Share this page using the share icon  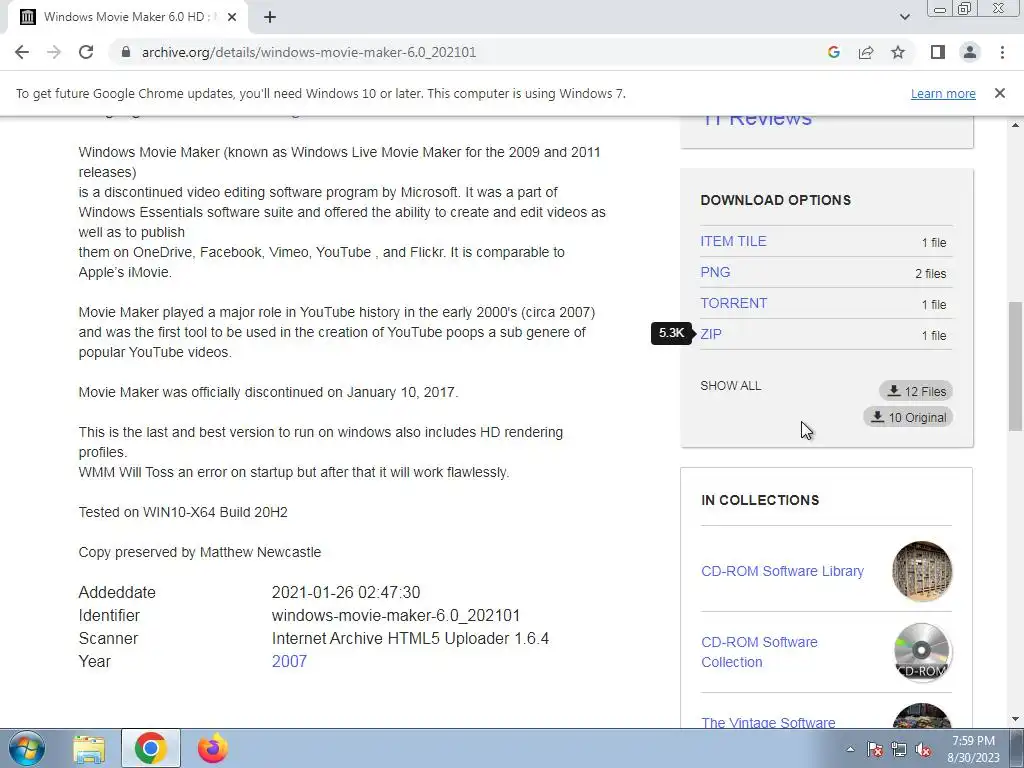tap(866, 52)
